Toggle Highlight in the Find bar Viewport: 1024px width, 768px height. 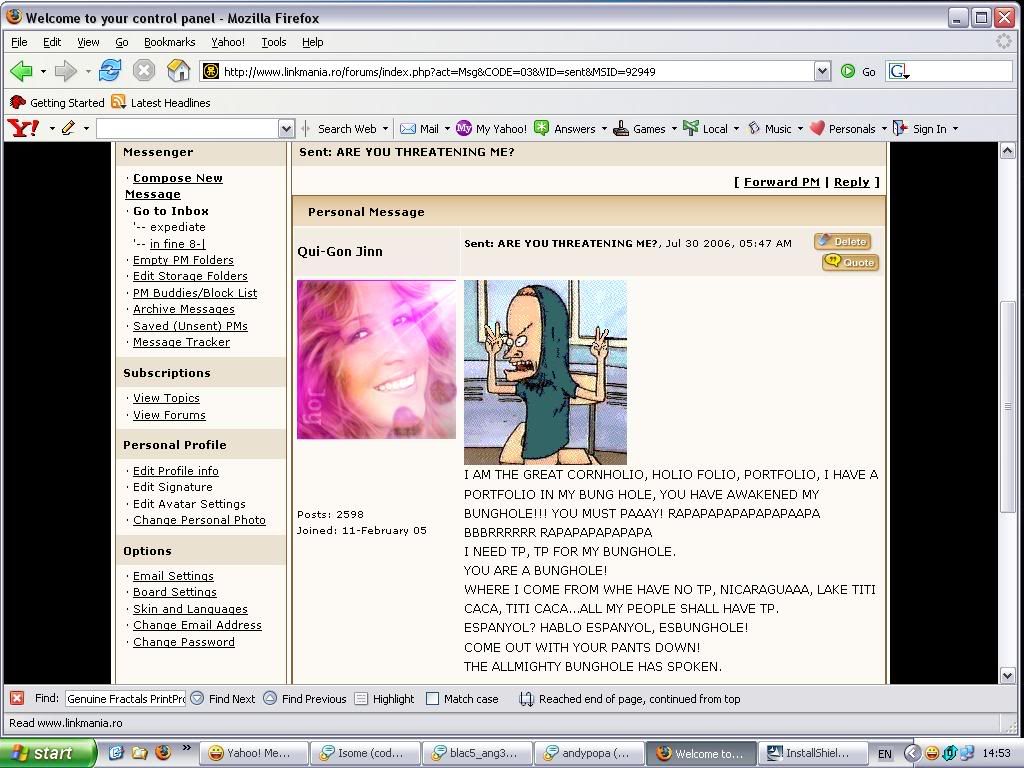[385, 698]
